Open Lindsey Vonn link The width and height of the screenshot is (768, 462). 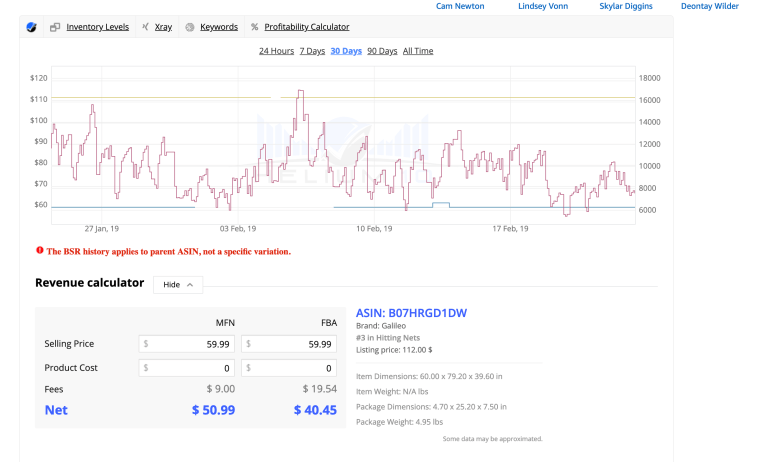pyautogui.click(x=543, y=6)
